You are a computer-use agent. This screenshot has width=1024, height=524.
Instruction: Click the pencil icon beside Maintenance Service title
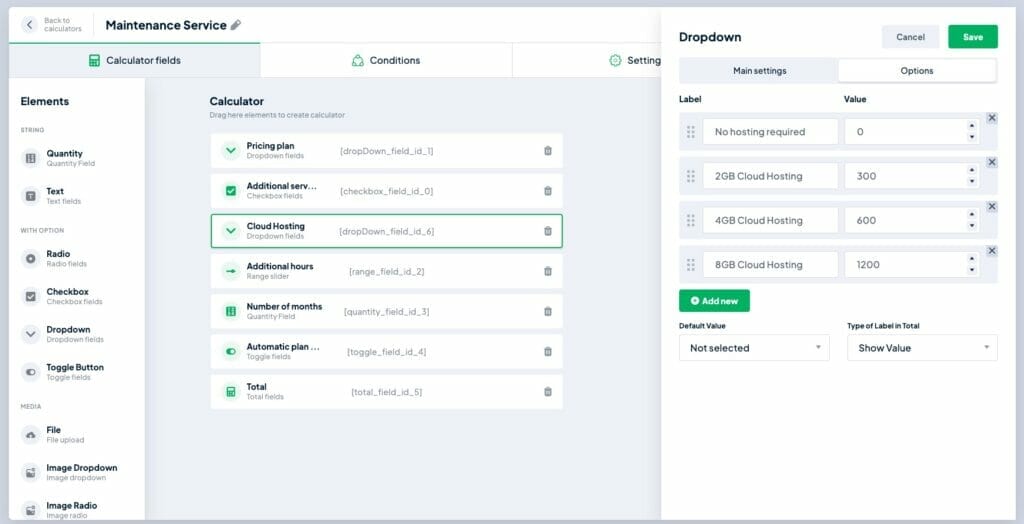pos(236,25)
